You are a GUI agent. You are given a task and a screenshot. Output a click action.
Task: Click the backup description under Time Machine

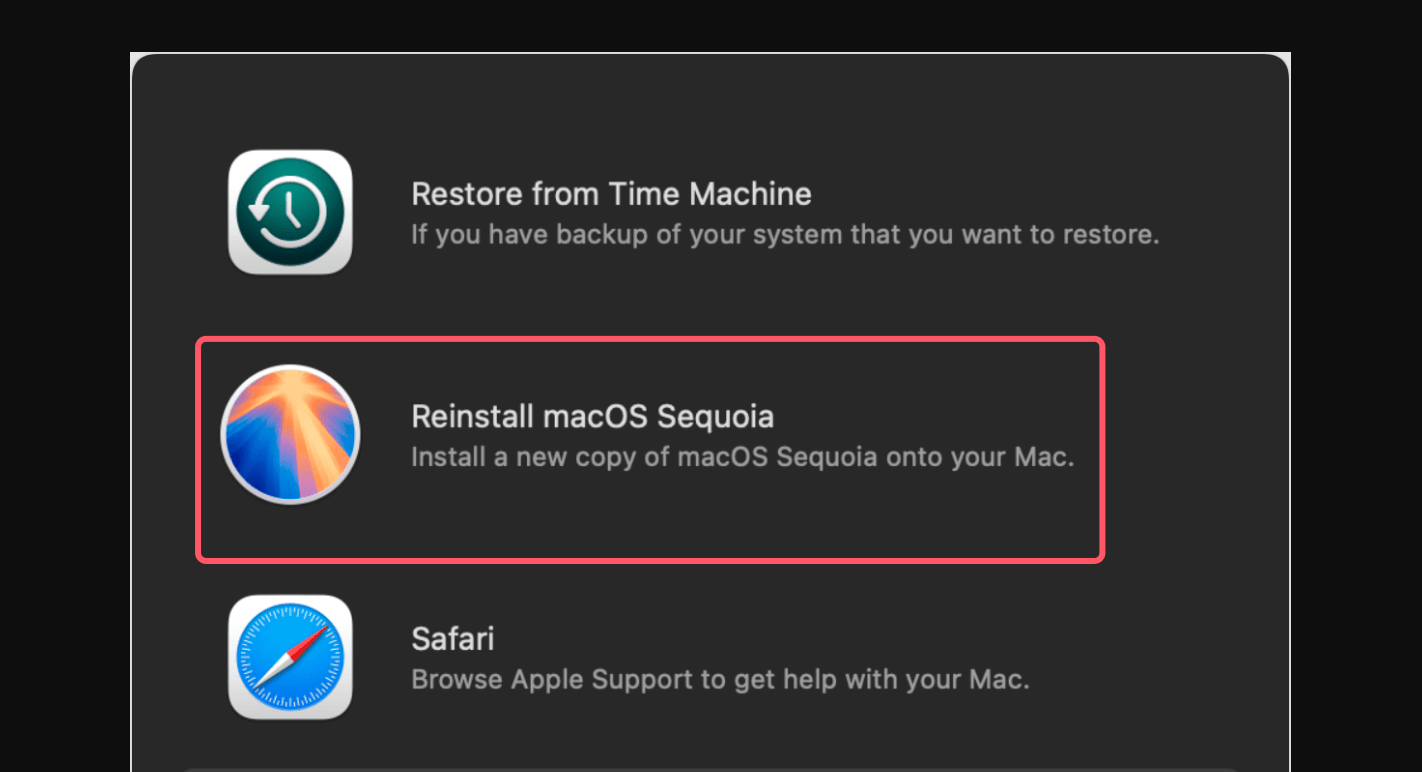tap(785, 234)
